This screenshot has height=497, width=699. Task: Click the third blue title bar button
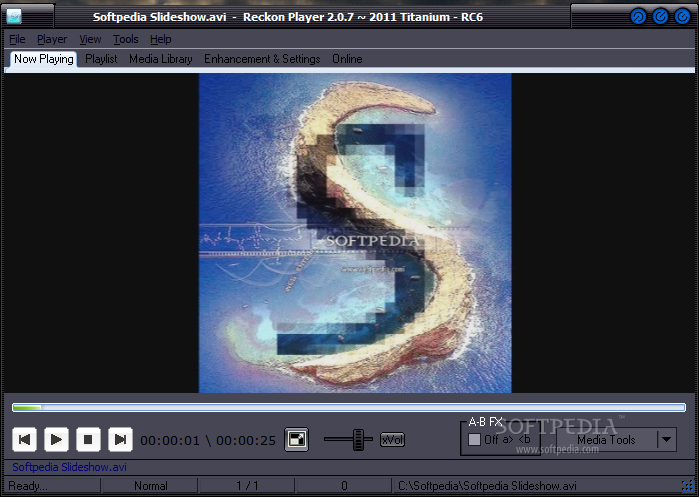point(682,17)
